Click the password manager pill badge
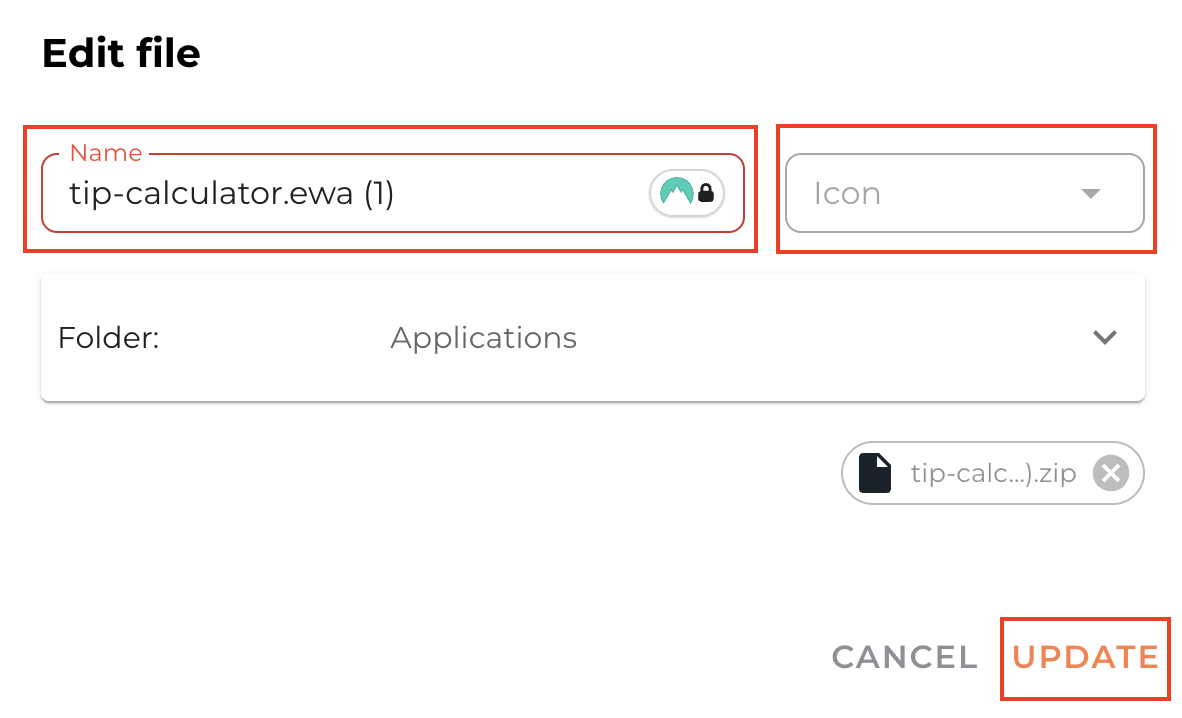This screenshot has height=718, width=1182. 687,193
